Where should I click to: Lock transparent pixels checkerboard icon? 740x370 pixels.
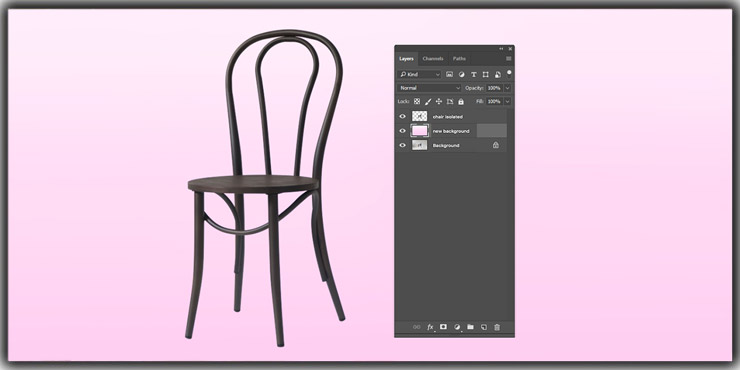(x=417, y=101)
